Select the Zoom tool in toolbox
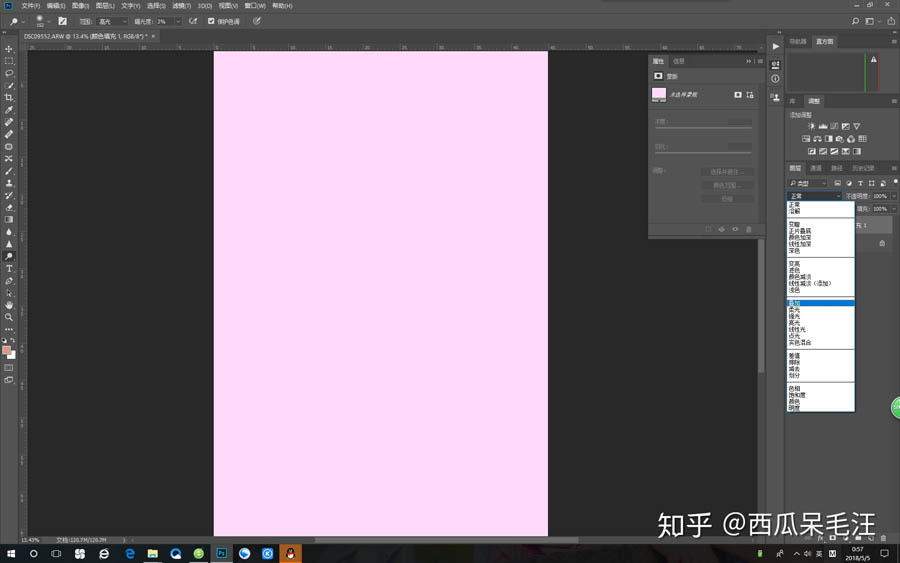The width and height of the screenshot is (900, 563). (x=9, y=317)
